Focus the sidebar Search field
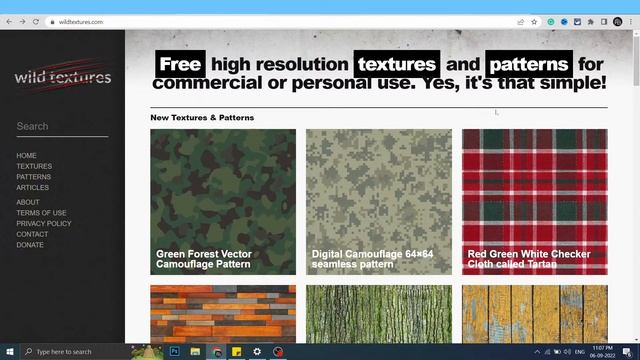Viewport: 640px width, 360px height. (62, 127)
